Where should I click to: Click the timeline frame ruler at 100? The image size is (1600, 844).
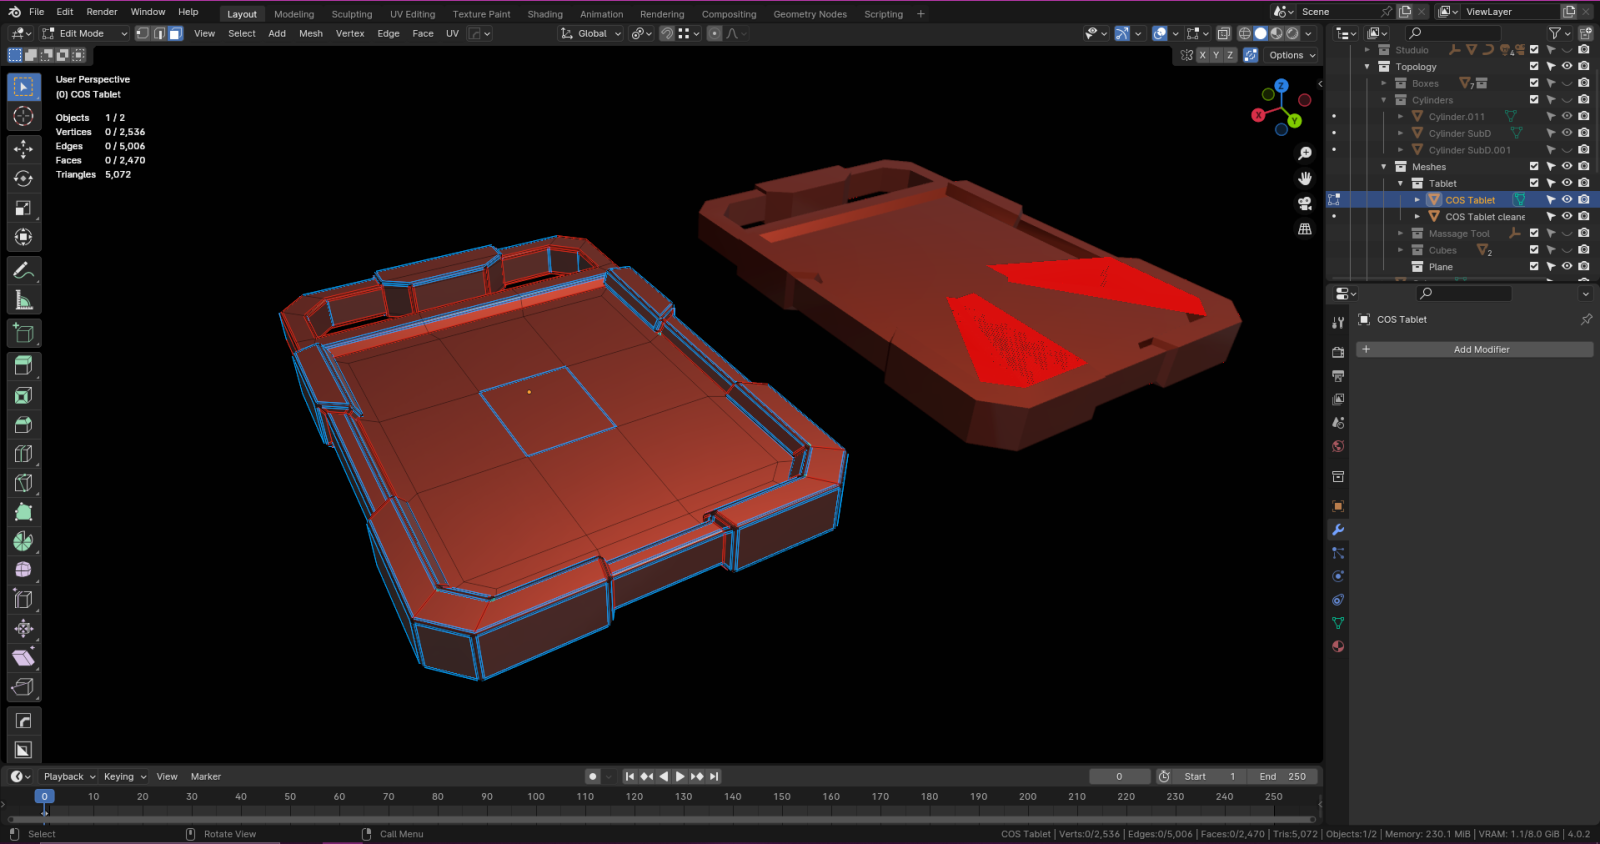tap(536, 797)
